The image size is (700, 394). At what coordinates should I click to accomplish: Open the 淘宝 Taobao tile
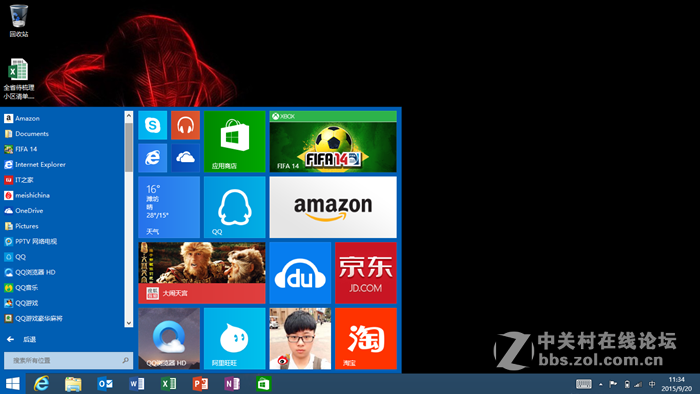coord(366,338)
